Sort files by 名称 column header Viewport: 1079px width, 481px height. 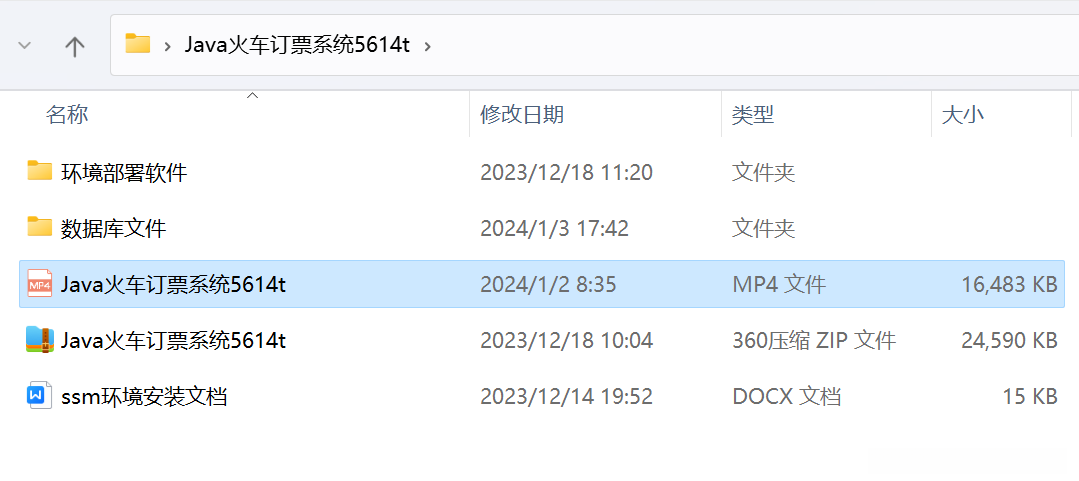tap(67, 114)
